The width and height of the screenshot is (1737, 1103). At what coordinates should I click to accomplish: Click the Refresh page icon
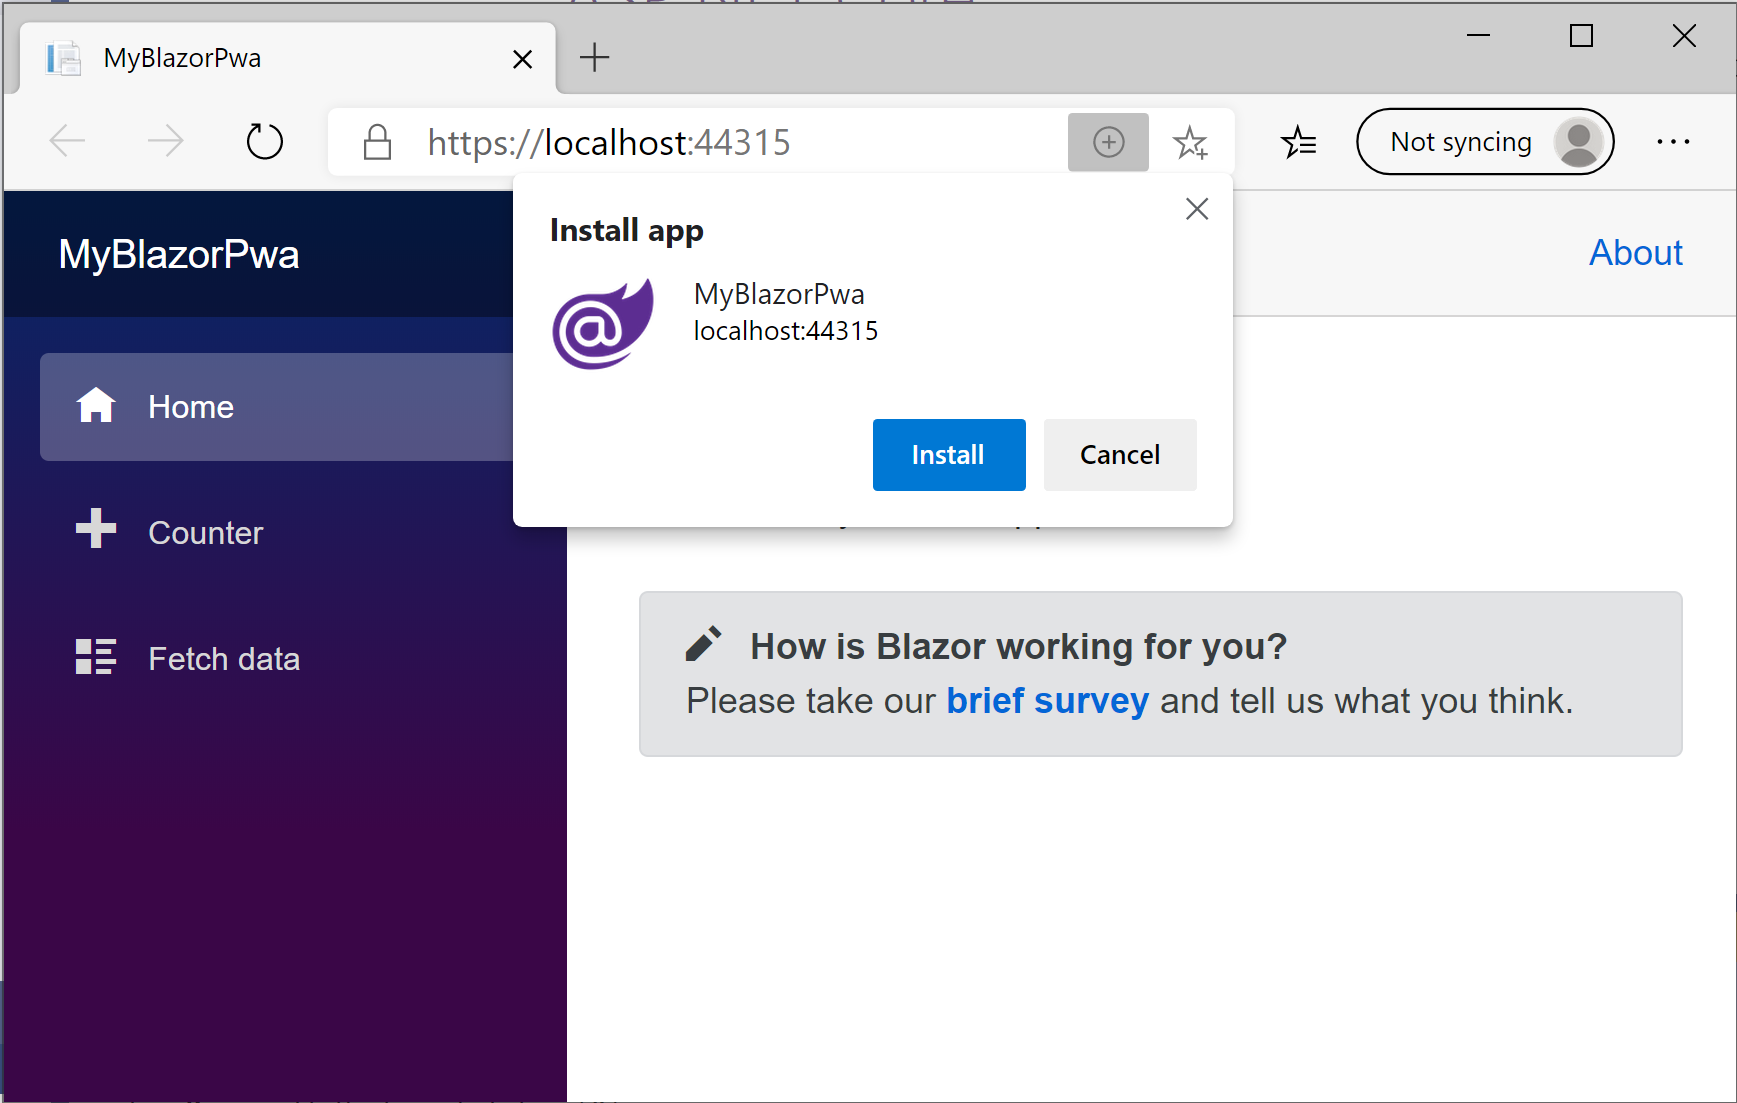[x=264, y=141]
